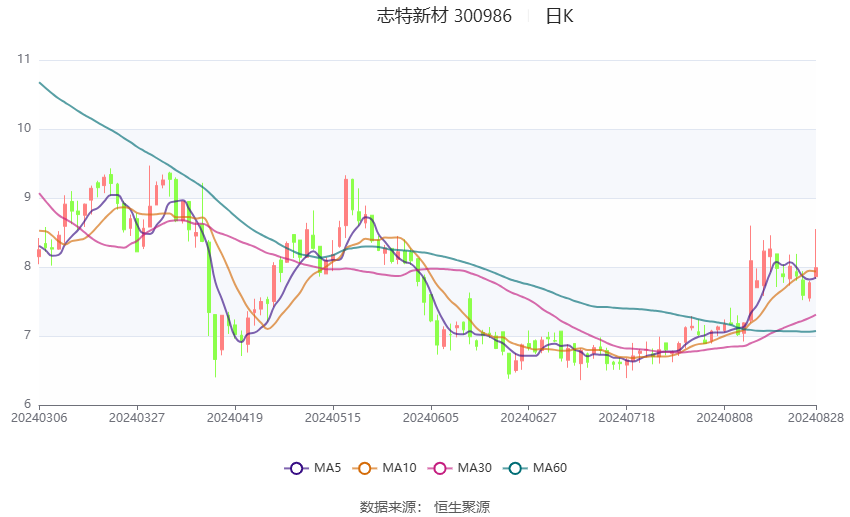Viewport: 850px width, 517px height.
Task: Click the 20240306 date axis label
Action: 39,418
